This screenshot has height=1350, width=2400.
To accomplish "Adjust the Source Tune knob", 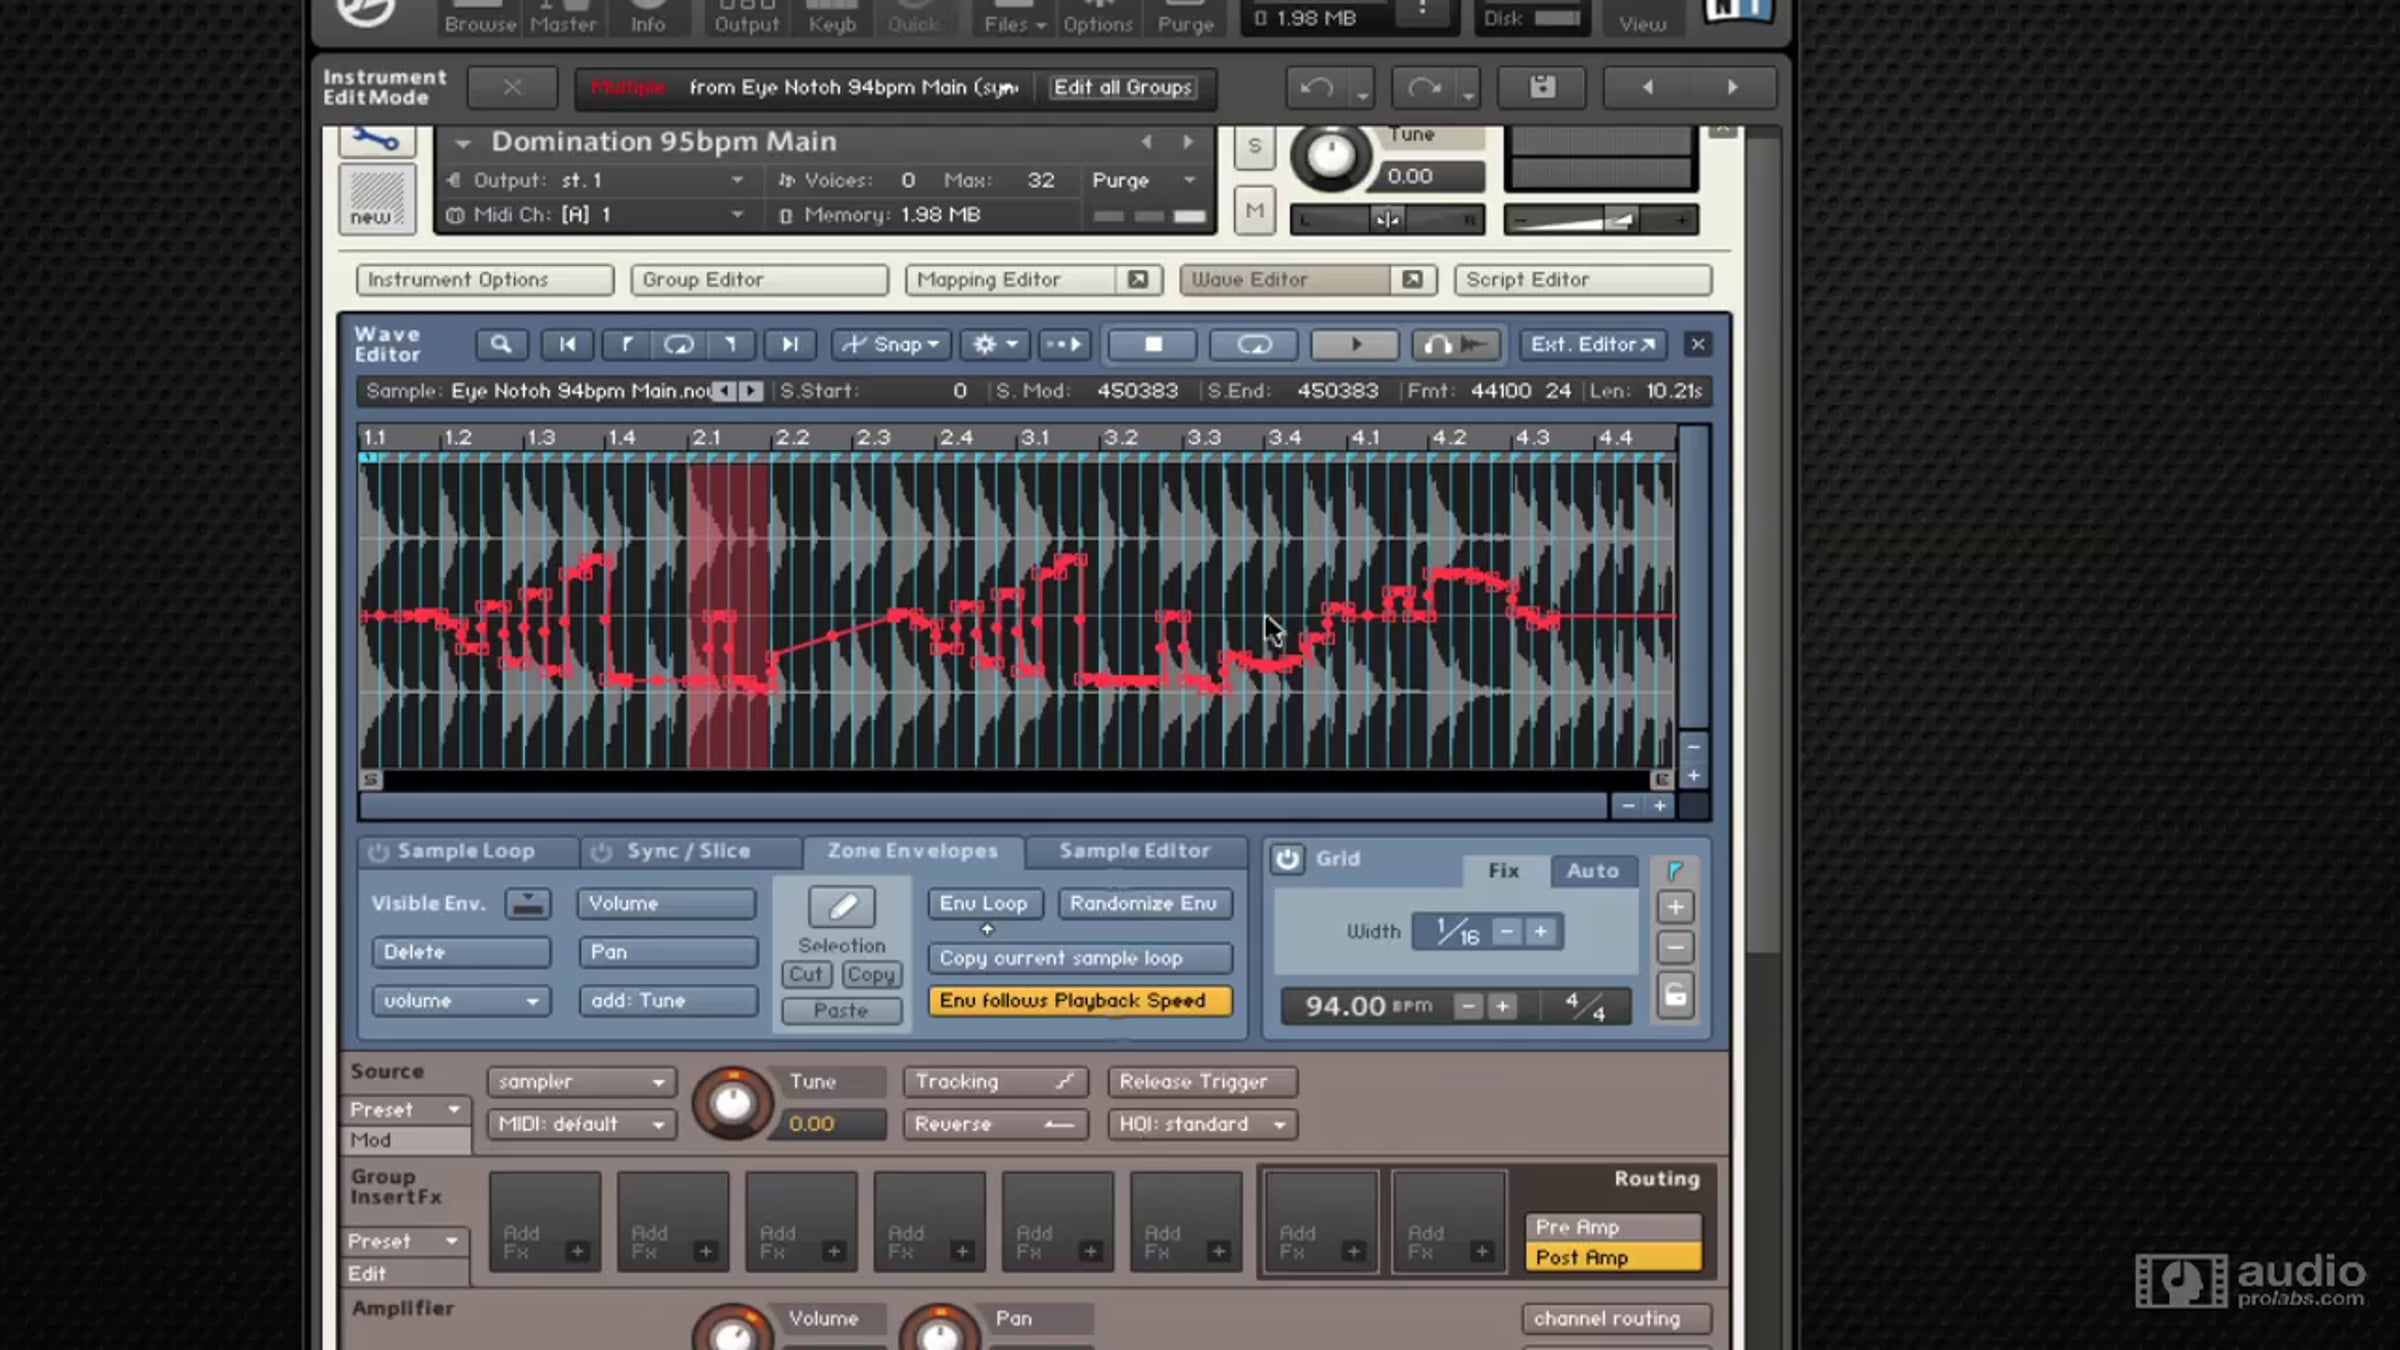I will 733,1103.
